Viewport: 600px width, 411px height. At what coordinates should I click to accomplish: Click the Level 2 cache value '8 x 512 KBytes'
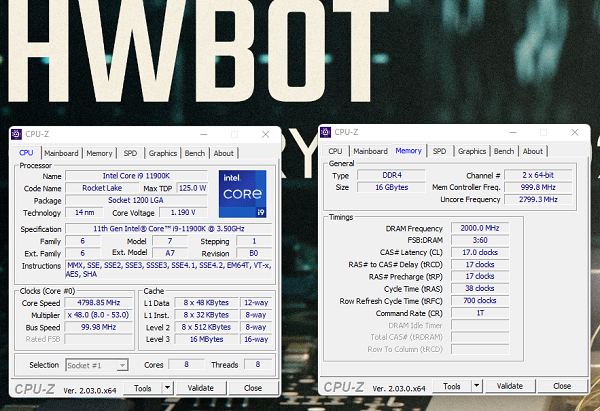tap(207, 327)
